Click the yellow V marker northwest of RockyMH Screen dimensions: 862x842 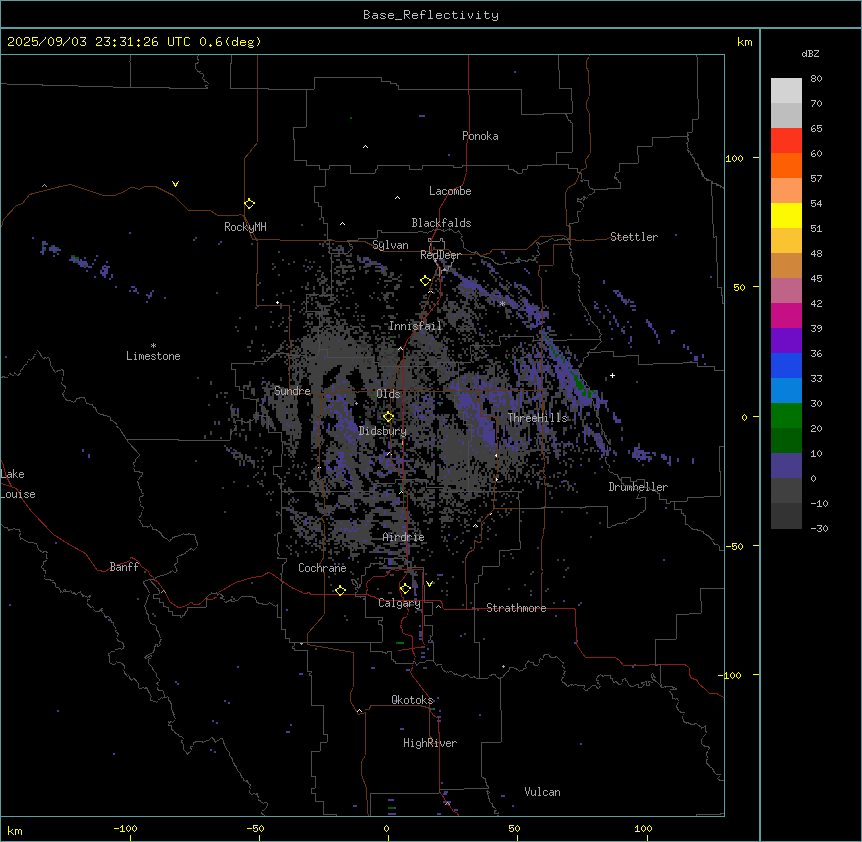(x=175, y=184)
